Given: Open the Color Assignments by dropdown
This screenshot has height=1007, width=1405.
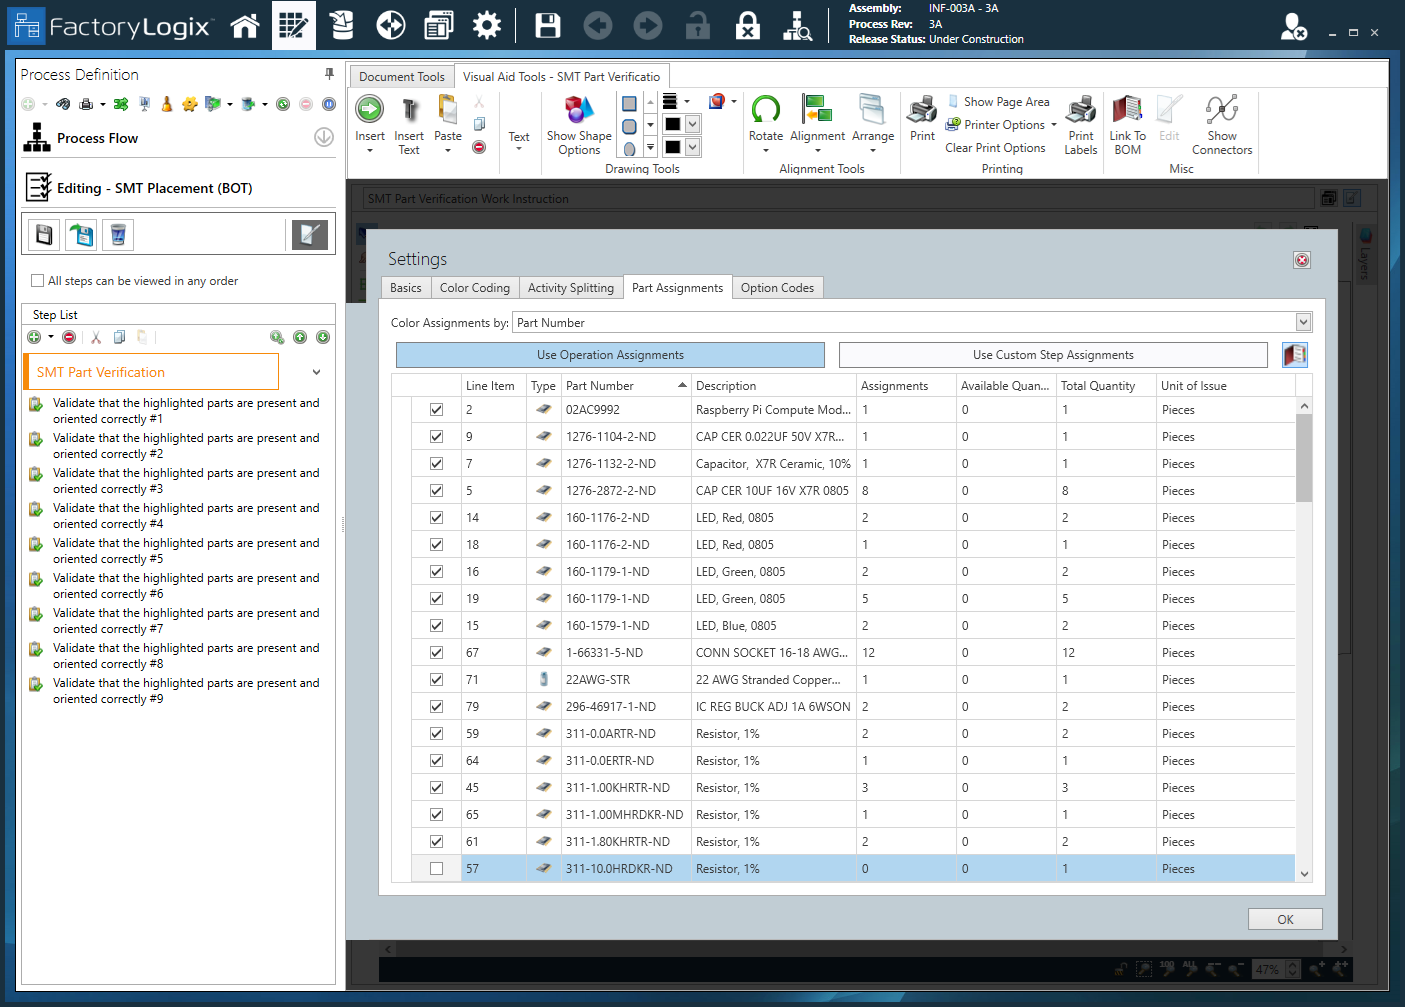Looking at the screenshot, I should [x=1302, y=322].
